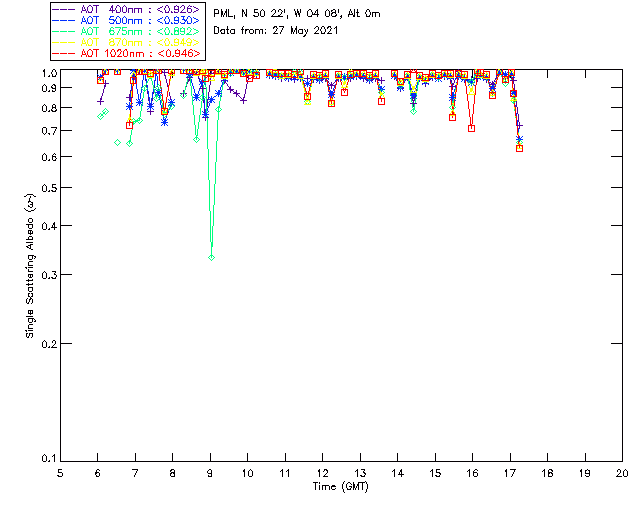Click the 'AOT 675nm : <0.892>' legend entry
Image resolution: width=640 pixels, height=512 pixels.
126,31
